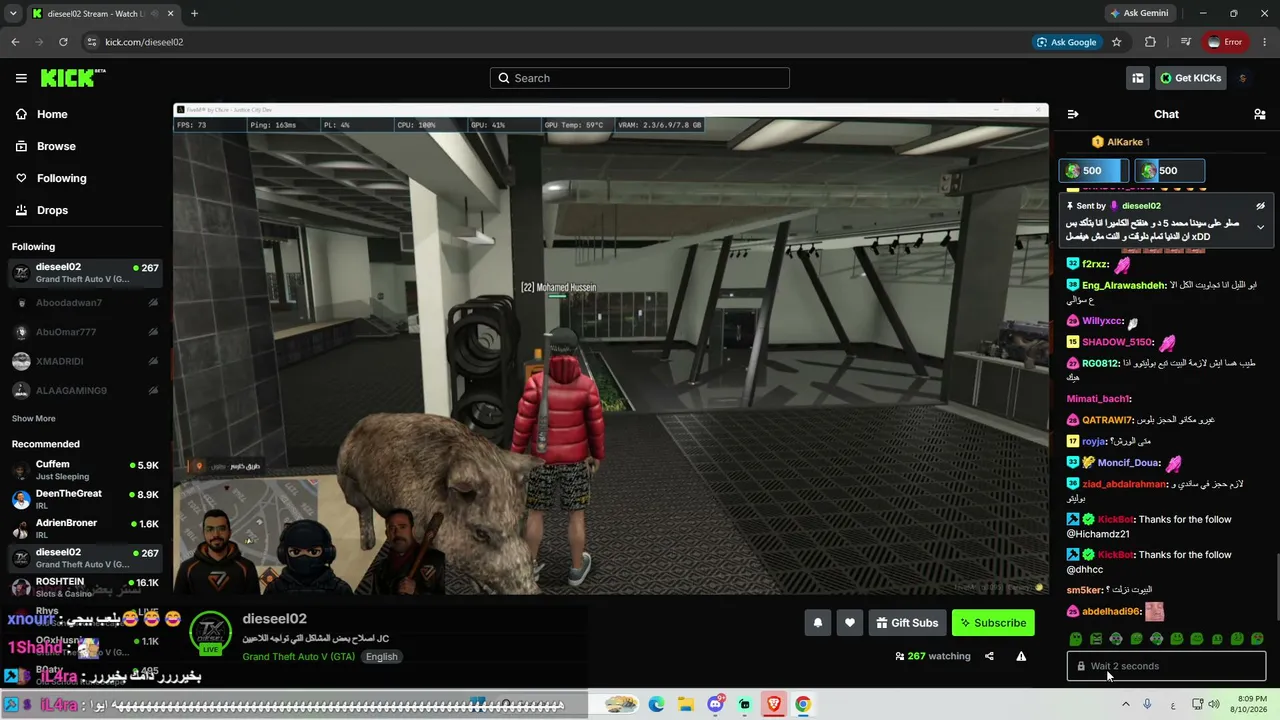This screenshot has height=720, width=1280.
Task: Select the first gifted 500 KICKs badge
Action: tap(1094, 171)
